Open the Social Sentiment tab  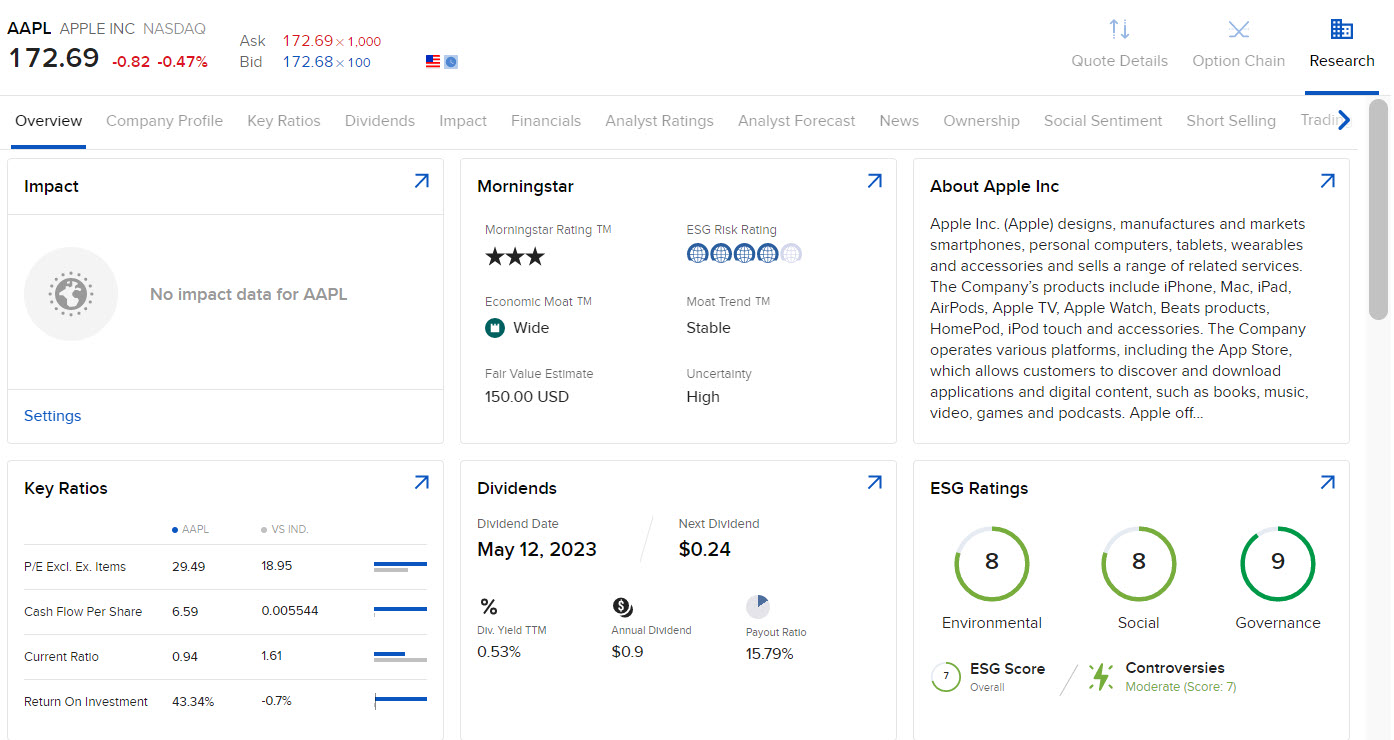(1103, 121)
